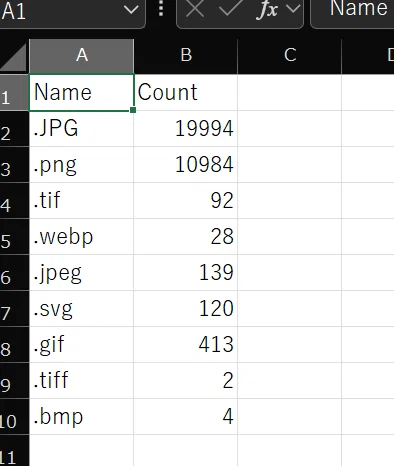Select row 5 header

pyautogui.click(x=14, y=236)
